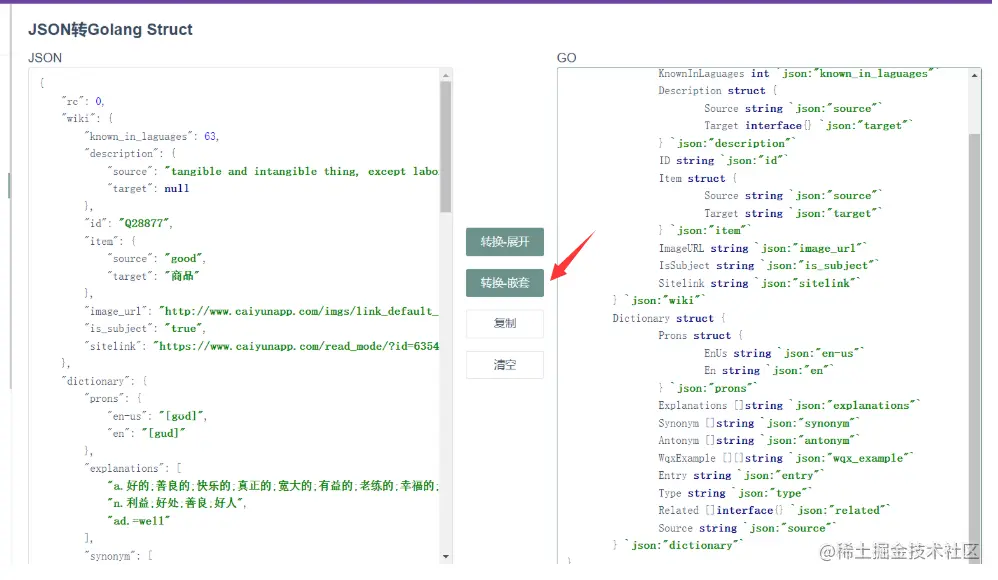Screen dimensions: 998x580
Task: Click the "Explanations []string" line
Action: [789, 406]
